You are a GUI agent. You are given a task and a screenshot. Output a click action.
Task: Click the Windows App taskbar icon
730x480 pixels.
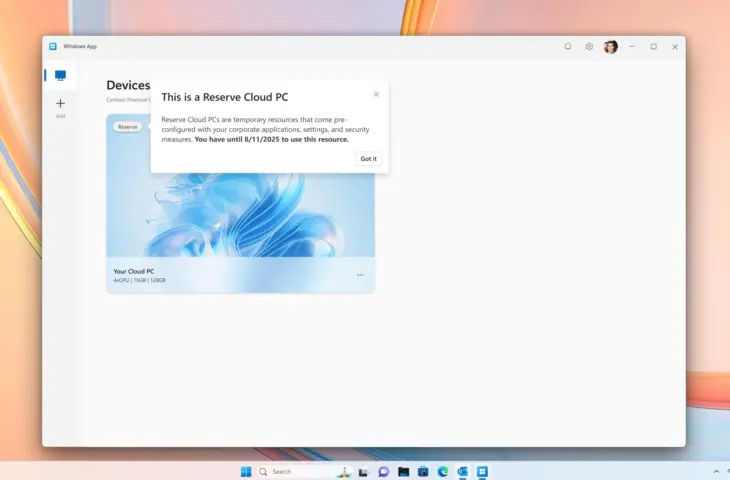click(482, 472)
